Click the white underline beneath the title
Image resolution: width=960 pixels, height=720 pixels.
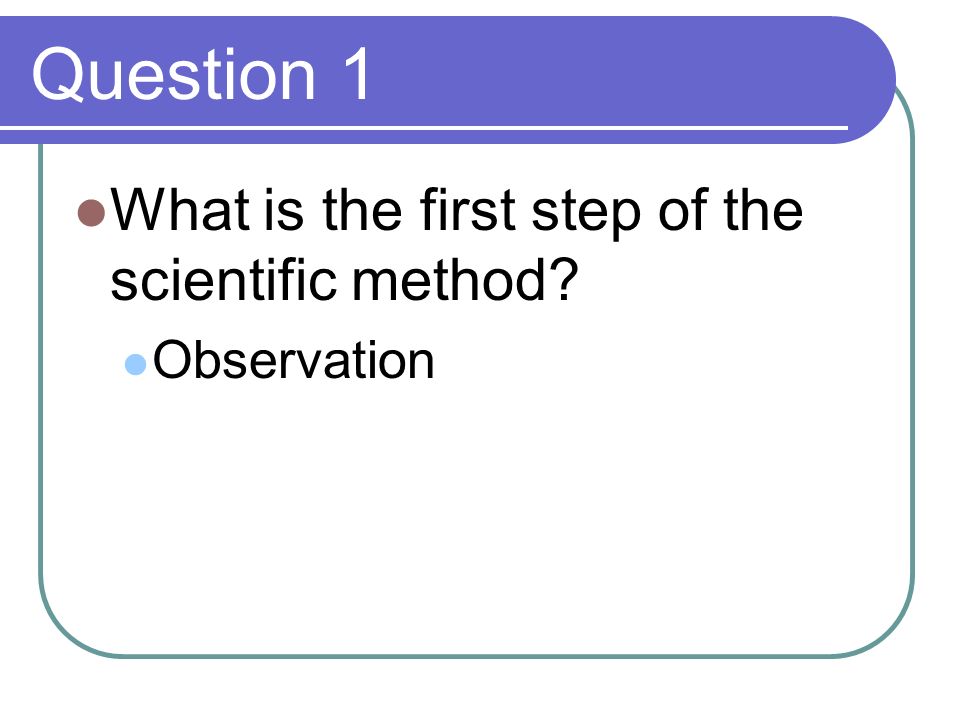click(424, 128)
